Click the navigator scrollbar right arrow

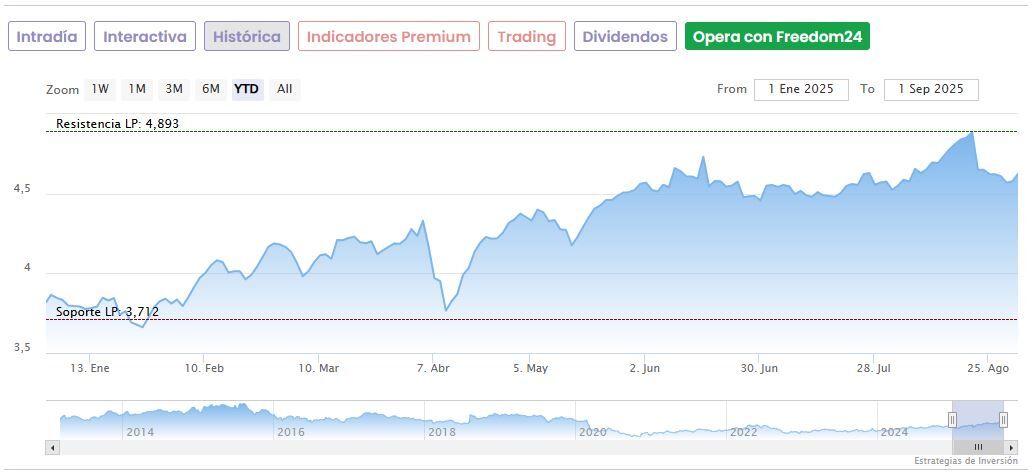tap(1011, 447)
